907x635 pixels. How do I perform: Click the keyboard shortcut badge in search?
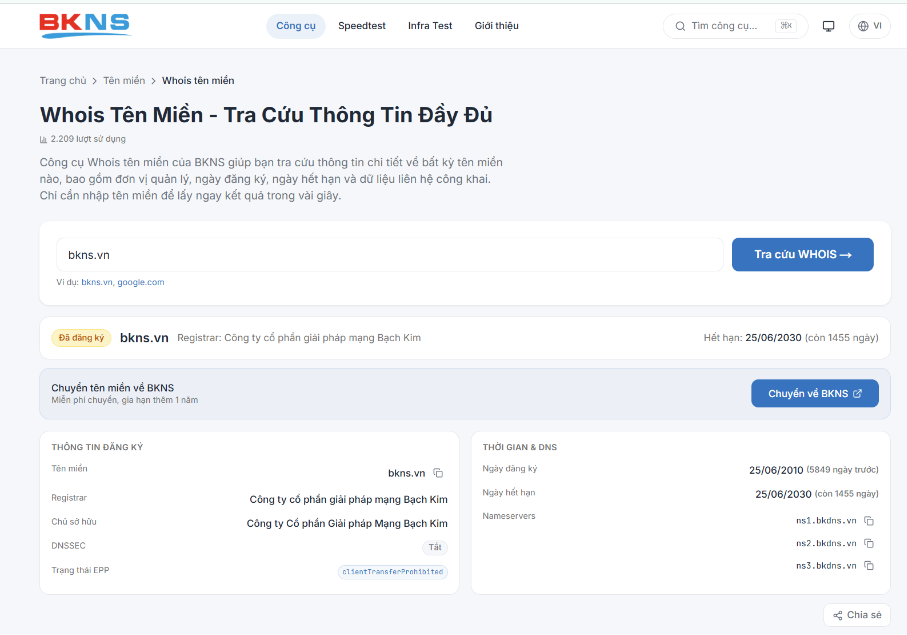pyautogui.click(x=786, y=25)
